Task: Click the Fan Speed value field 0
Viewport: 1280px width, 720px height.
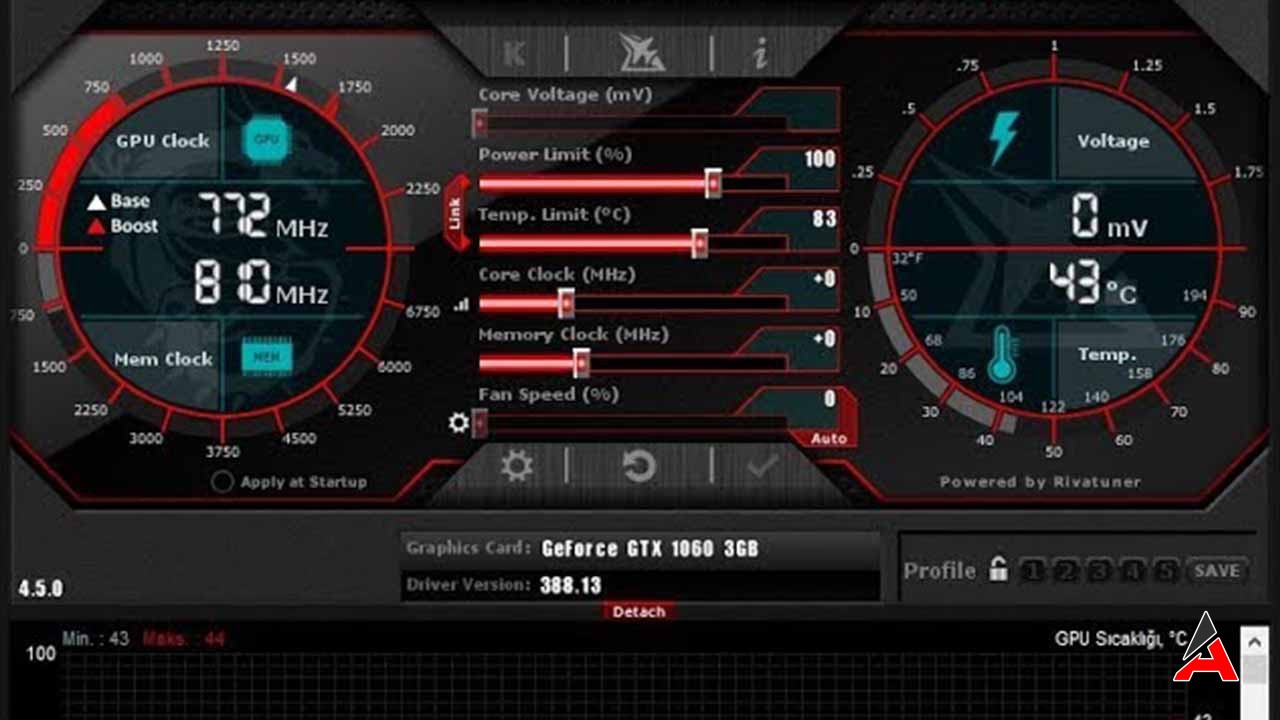Action: (829, 400)
